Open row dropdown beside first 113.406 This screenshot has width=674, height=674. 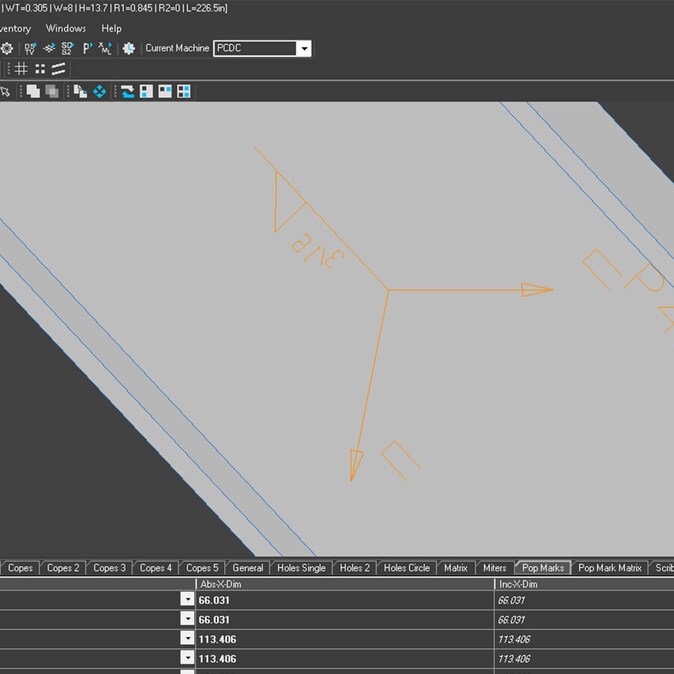(187, 638)
